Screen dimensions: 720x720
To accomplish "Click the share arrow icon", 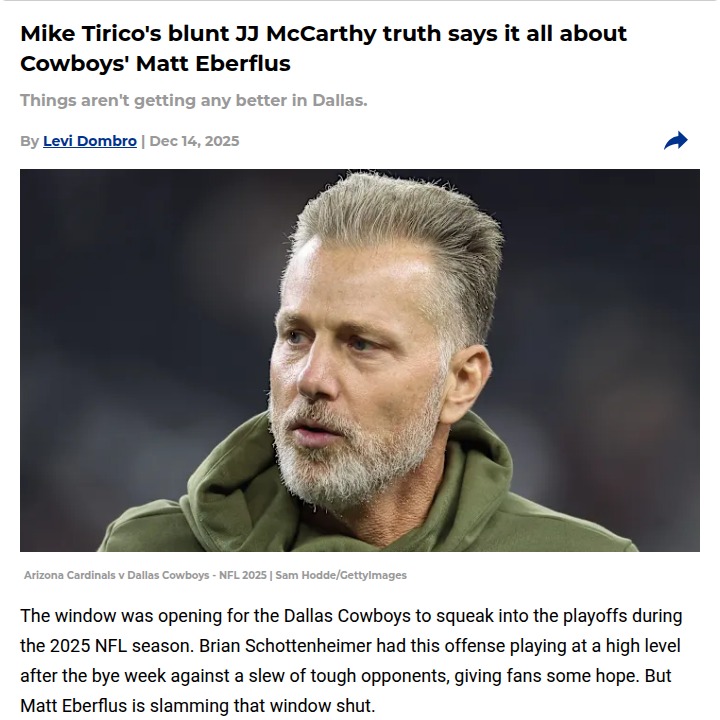I will 676,141.
